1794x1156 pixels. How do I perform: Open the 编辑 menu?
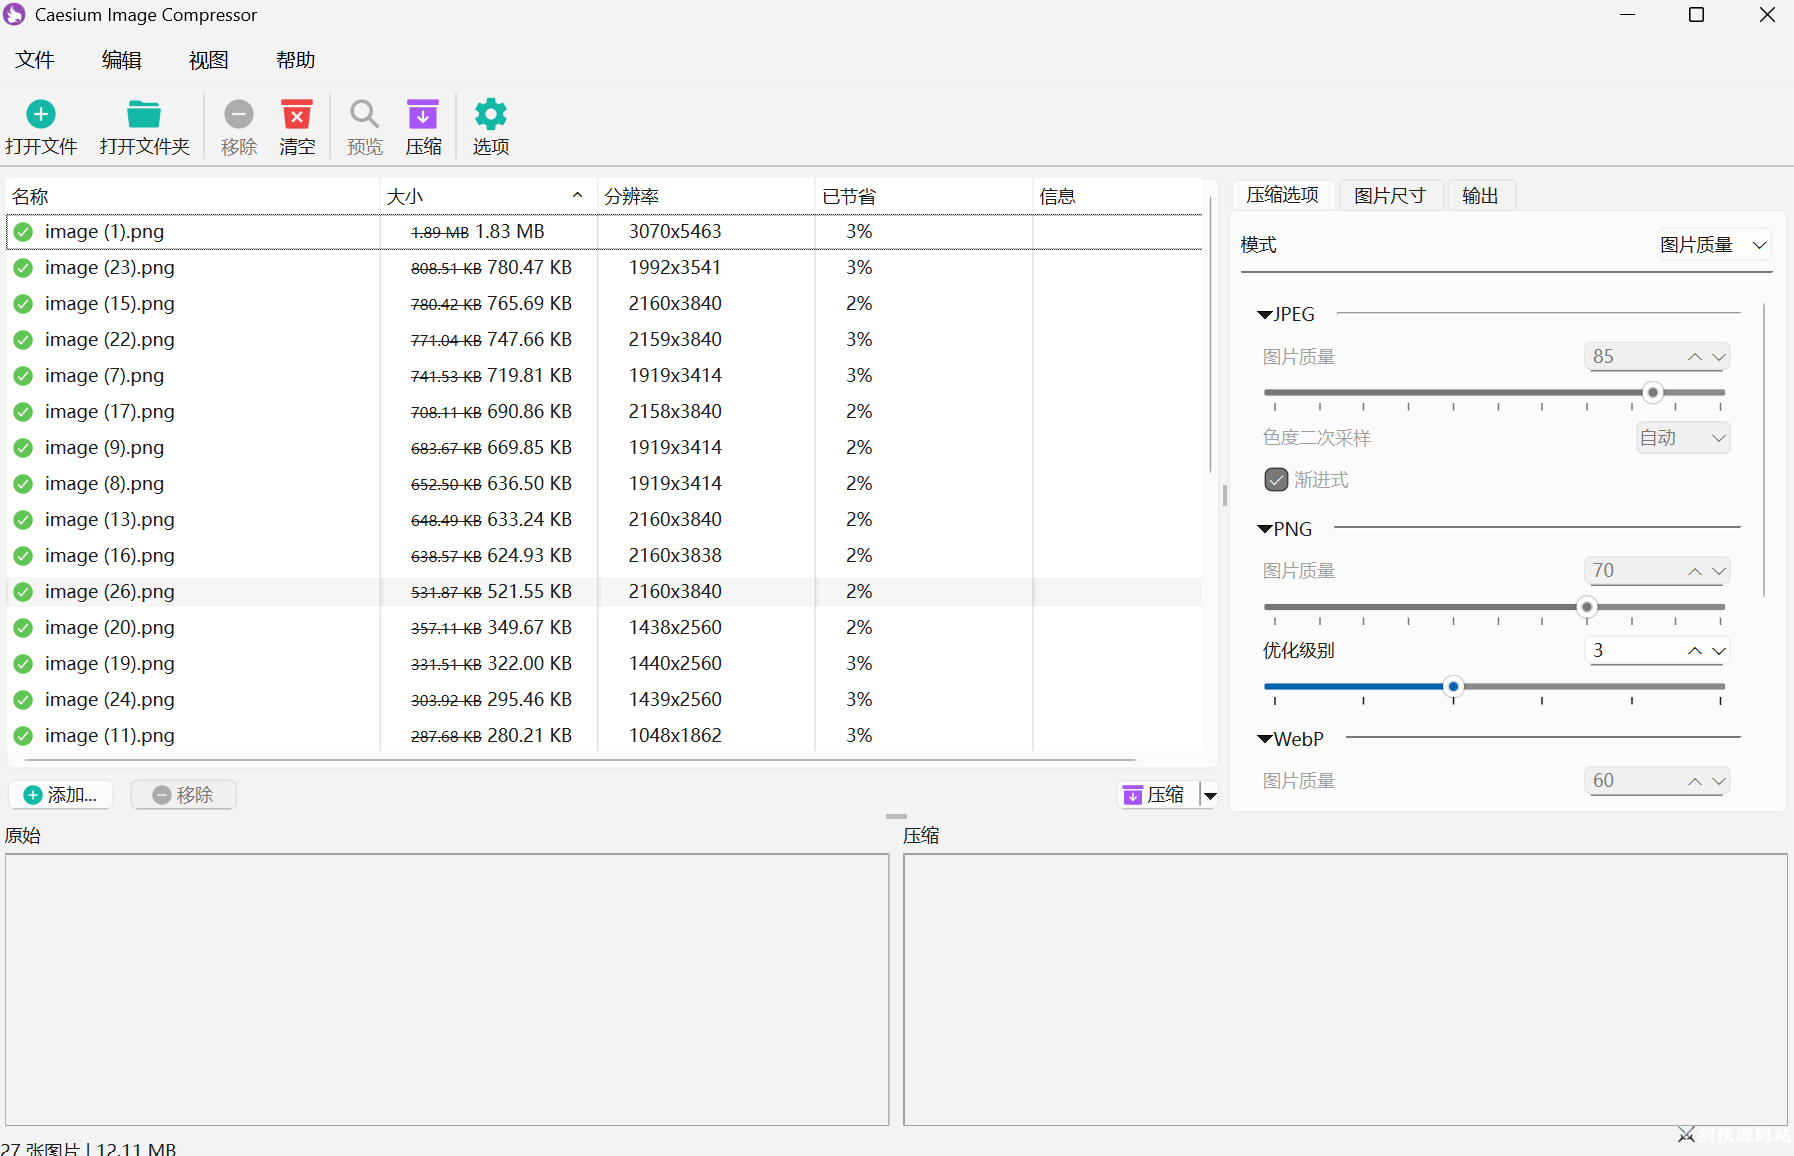click(122, 60)
